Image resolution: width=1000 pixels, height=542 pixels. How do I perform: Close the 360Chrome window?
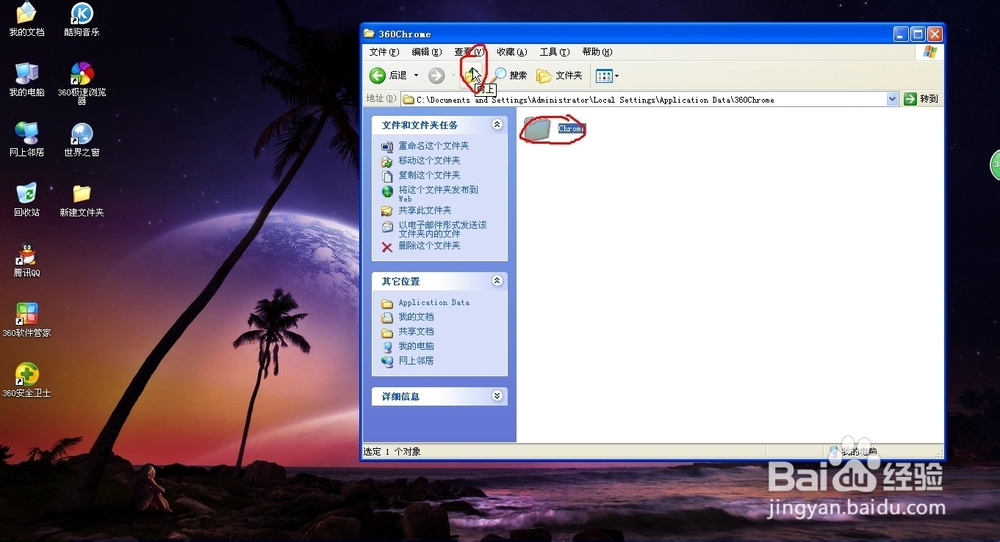[x=935, y=34]
